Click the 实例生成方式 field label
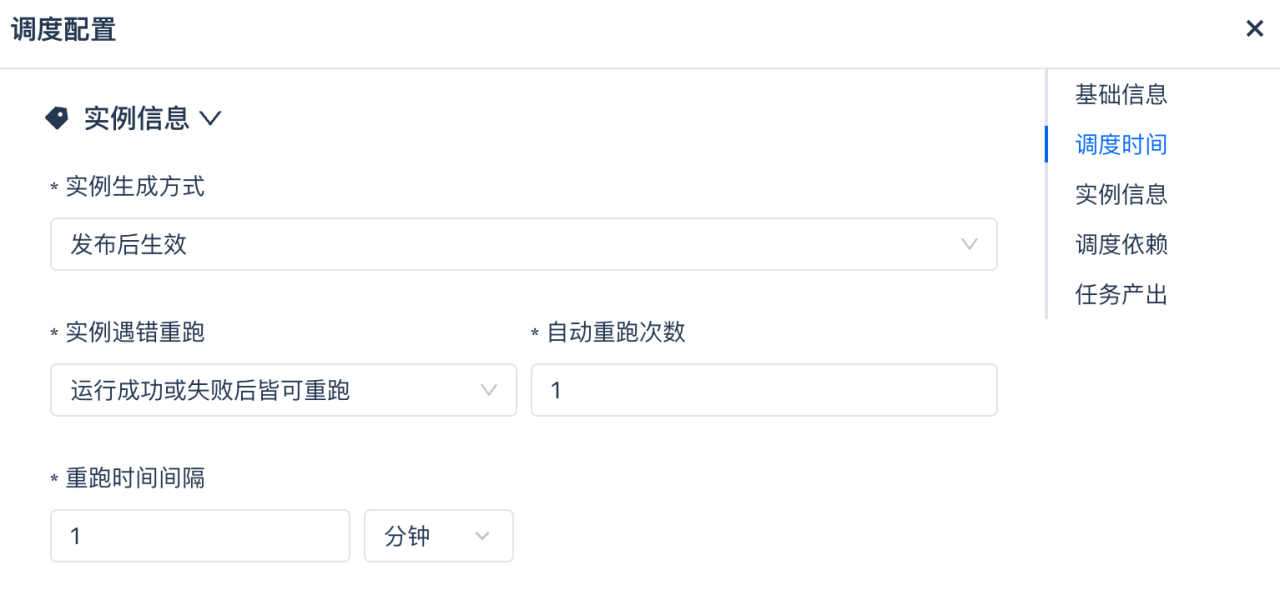1280x590 pixels. point(134,187)
